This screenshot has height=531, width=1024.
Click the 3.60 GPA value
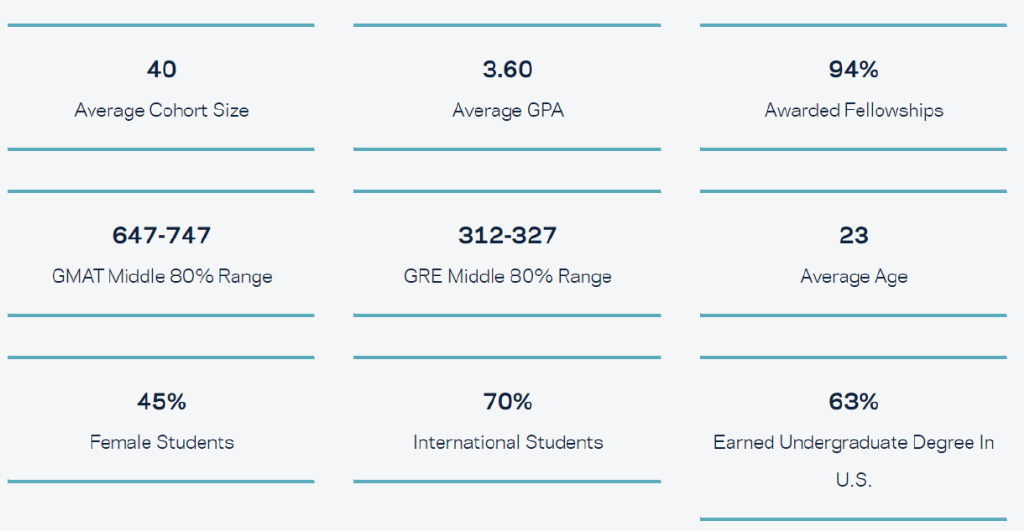tap(507, 69)
